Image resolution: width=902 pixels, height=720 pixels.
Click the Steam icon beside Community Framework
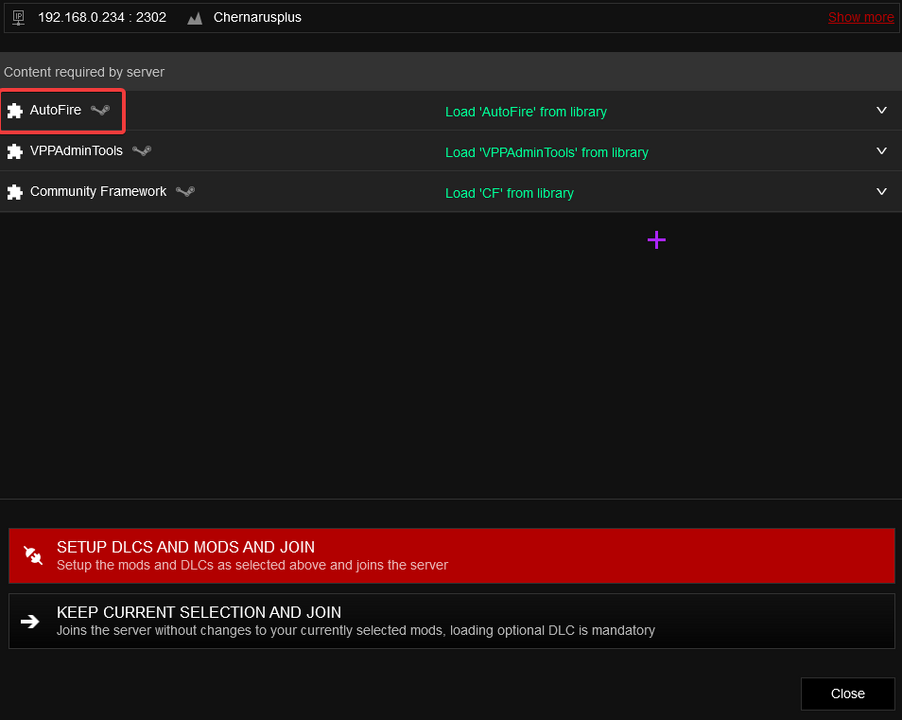click(185, 192)
